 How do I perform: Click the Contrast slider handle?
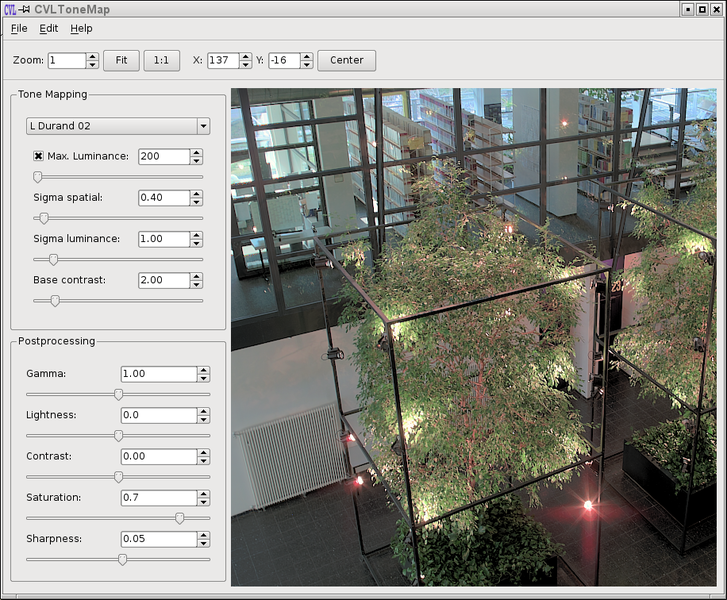118,477
